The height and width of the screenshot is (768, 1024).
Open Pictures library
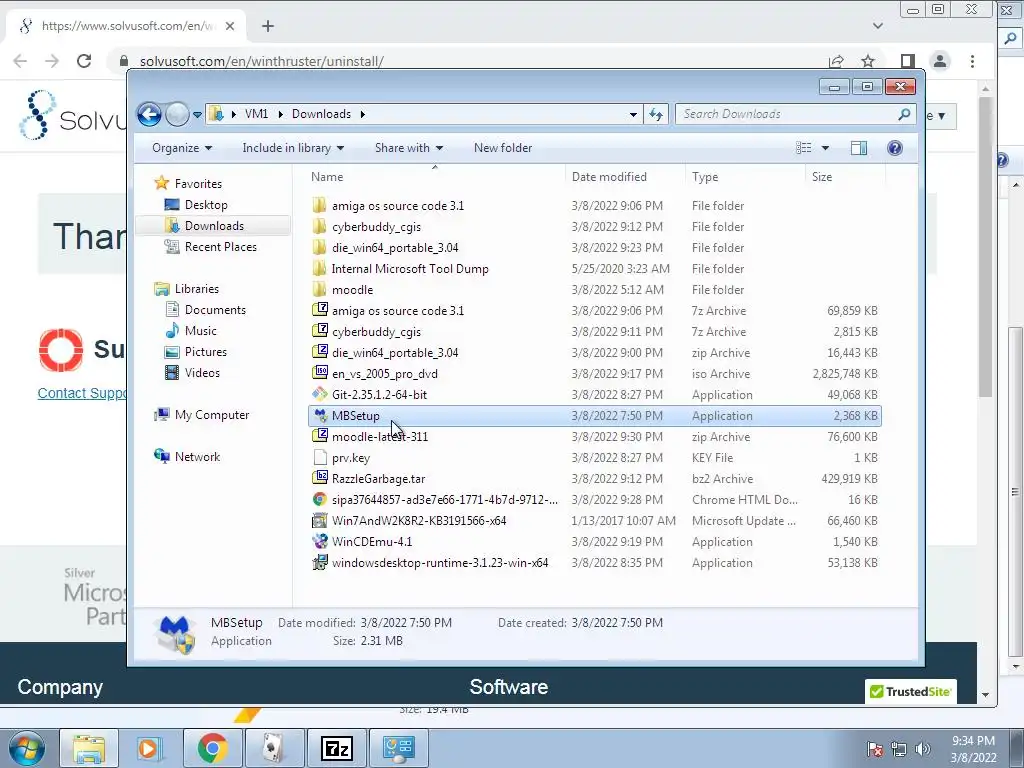point(206,352)
